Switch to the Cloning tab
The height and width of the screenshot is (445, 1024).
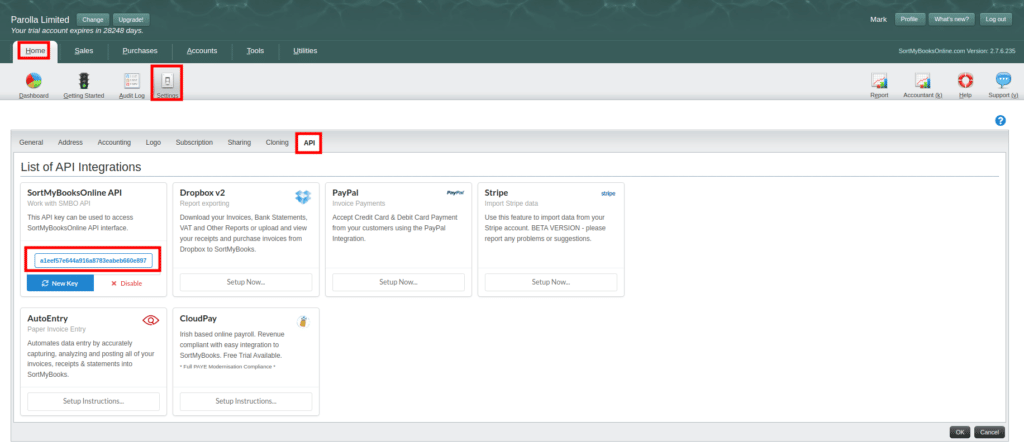[277, 142]
